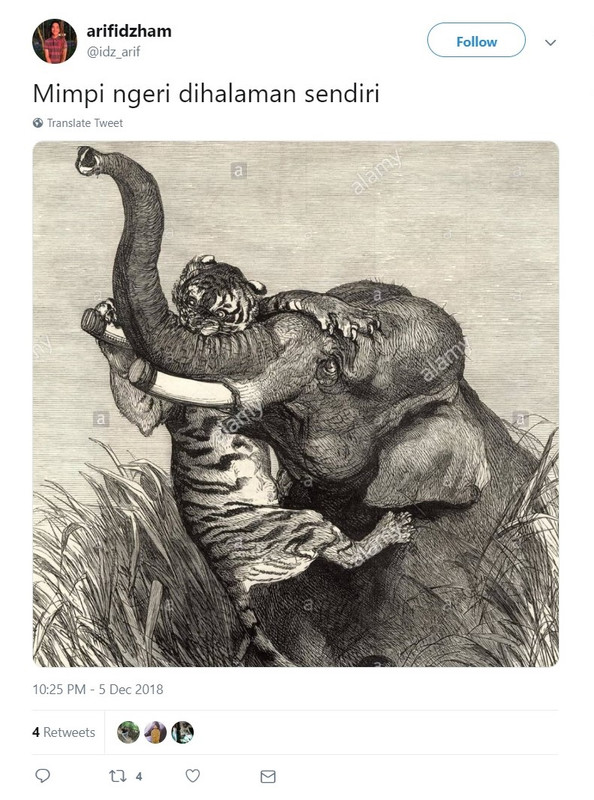The height and width of the screenshot is (800, 594).
Task: Click Translate Tweet link
Action: pyautogui.click(x=85, y=123)
